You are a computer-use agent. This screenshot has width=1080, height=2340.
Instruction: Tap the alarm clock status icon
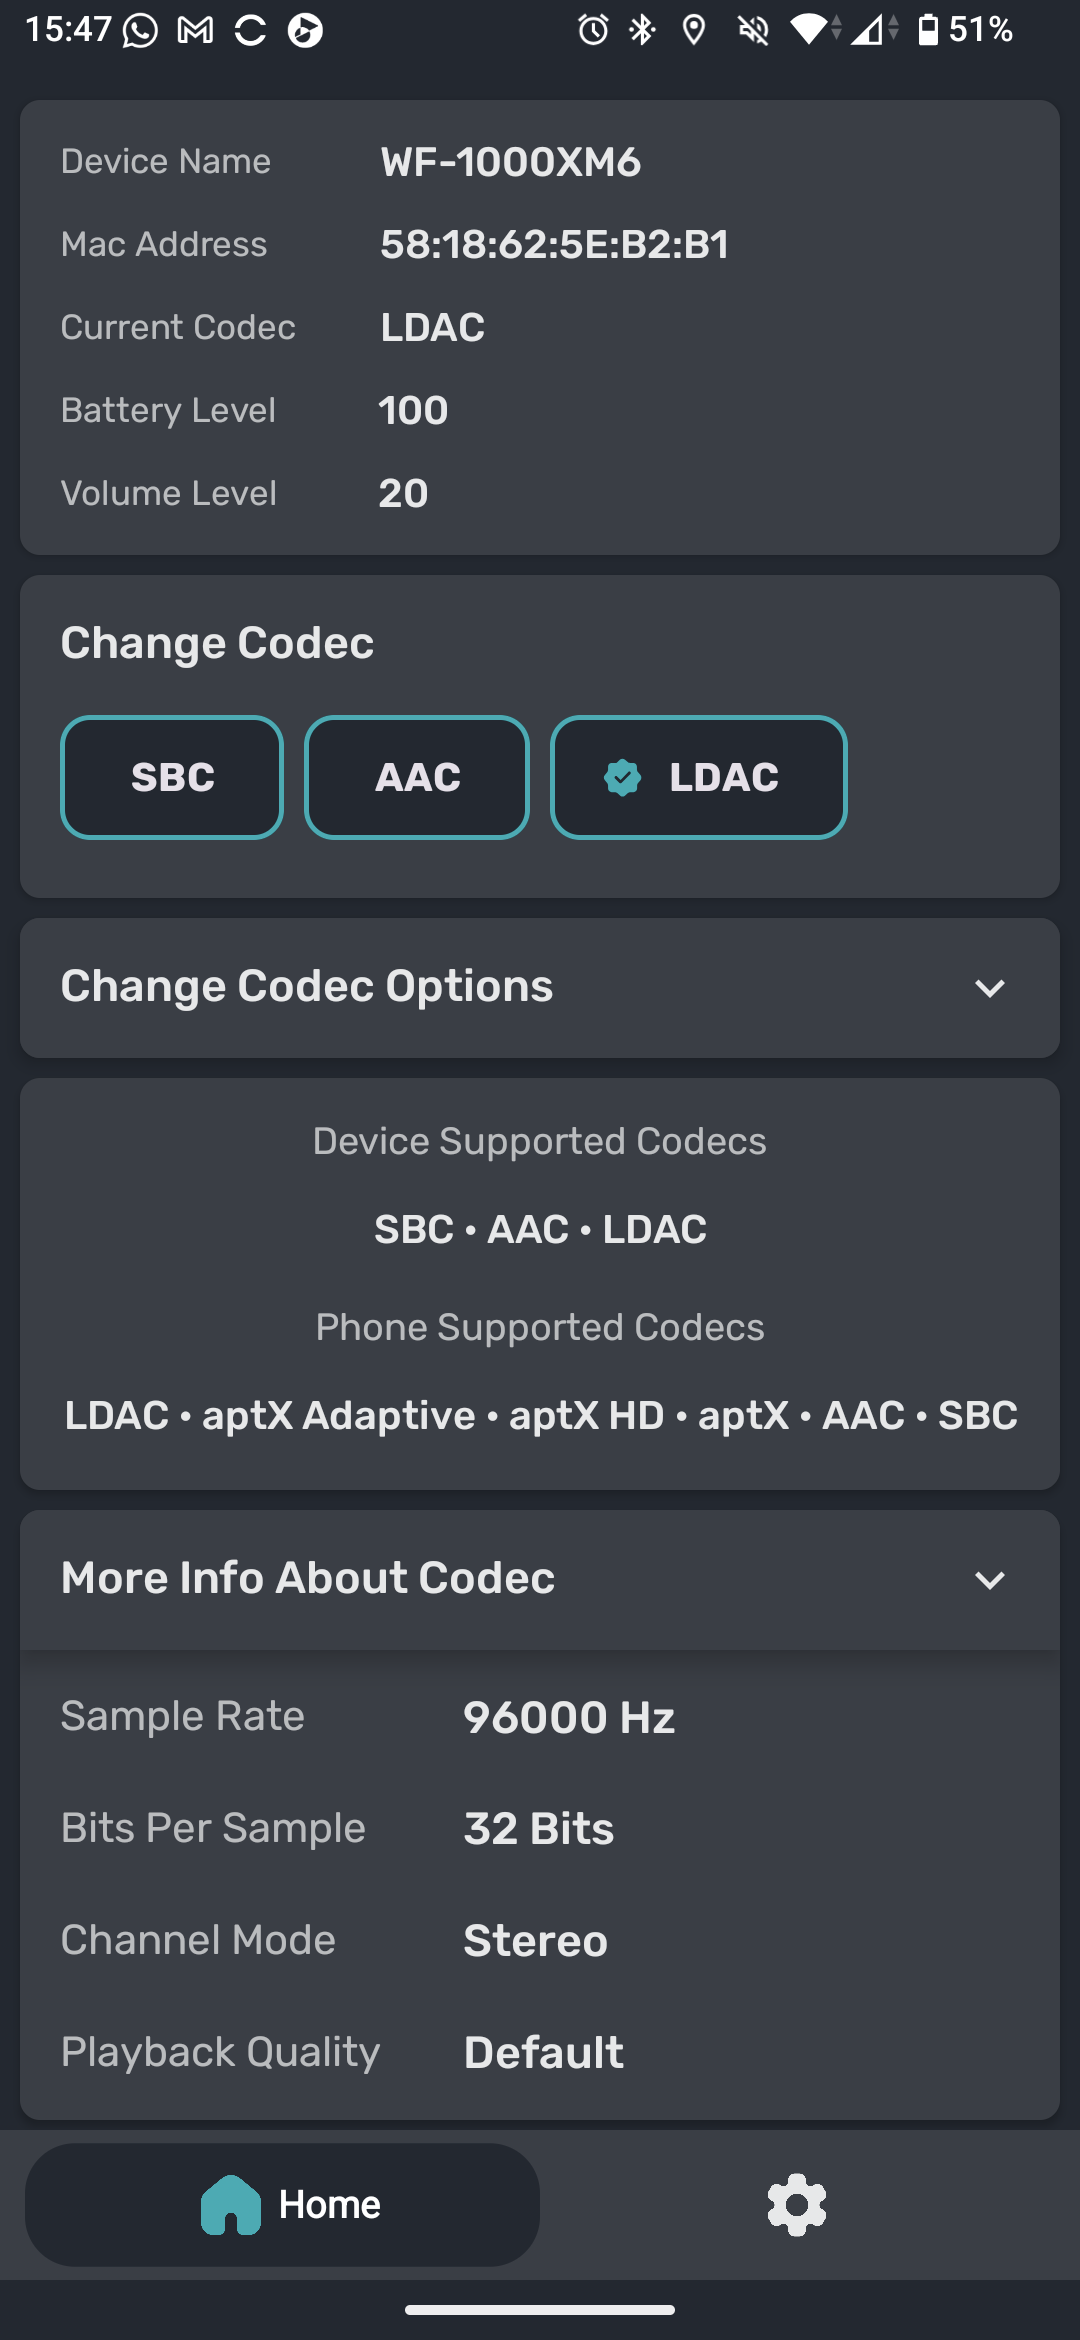click(593, 30)
